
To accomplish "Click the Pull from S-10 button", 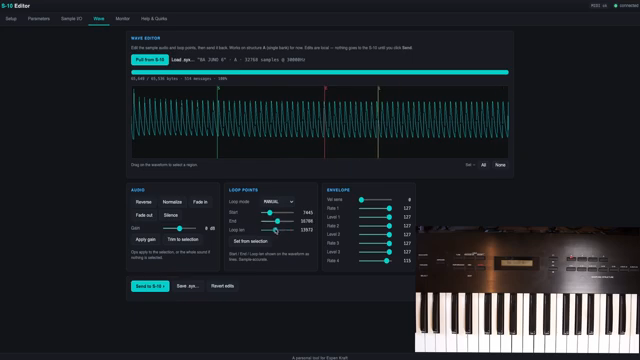I will (x=150, y=60).
